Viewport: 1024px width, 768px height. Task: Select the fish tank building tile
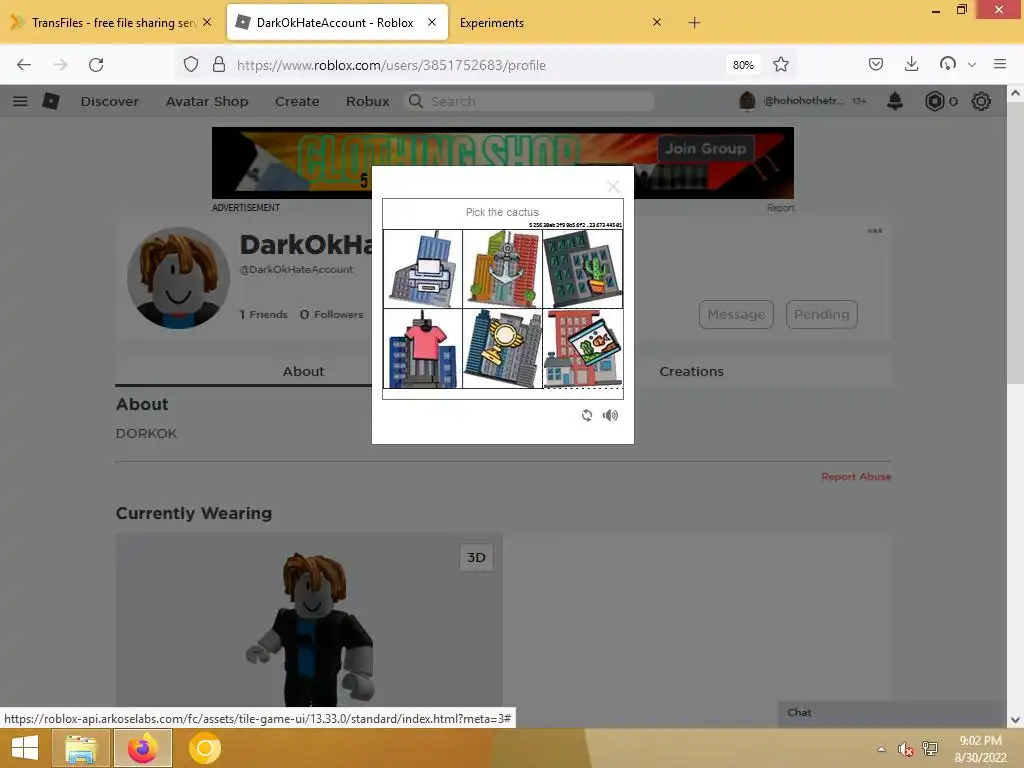click(583, 349)
